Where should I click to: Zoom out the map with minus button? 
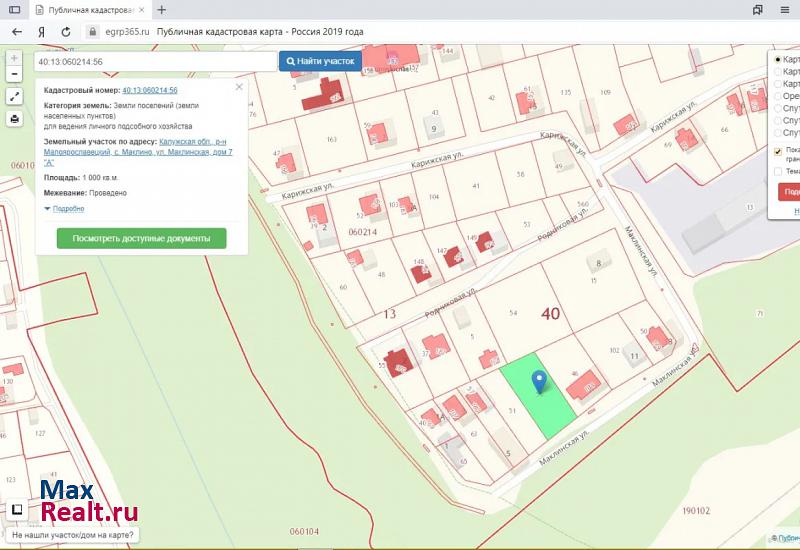coord(14,74)
